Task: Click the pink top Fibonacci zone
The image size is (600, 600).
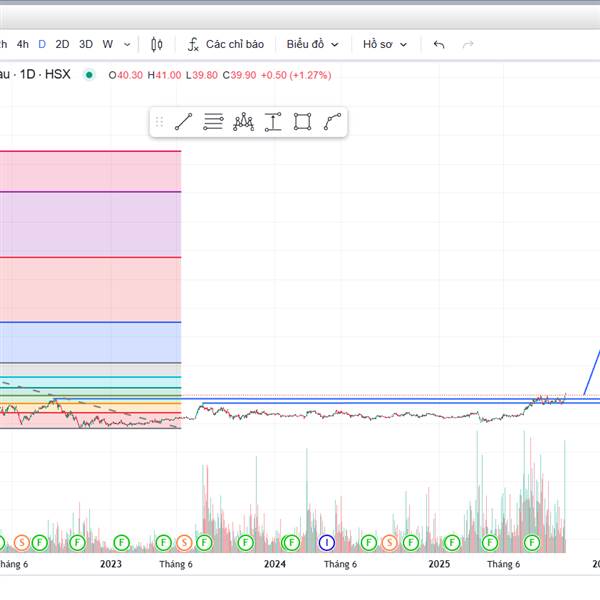Action: (x=90, y=170)
